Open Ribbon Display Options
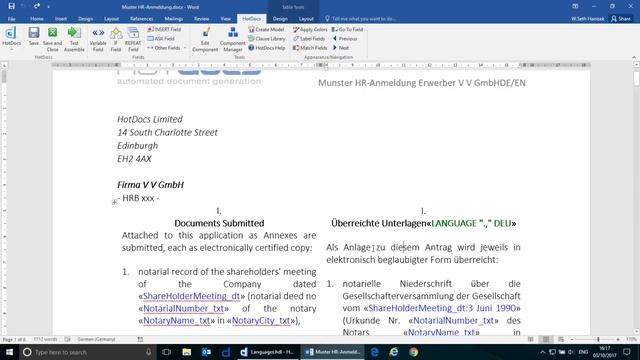This screenshot has height=360, width=640. click(x=575, y=6)
